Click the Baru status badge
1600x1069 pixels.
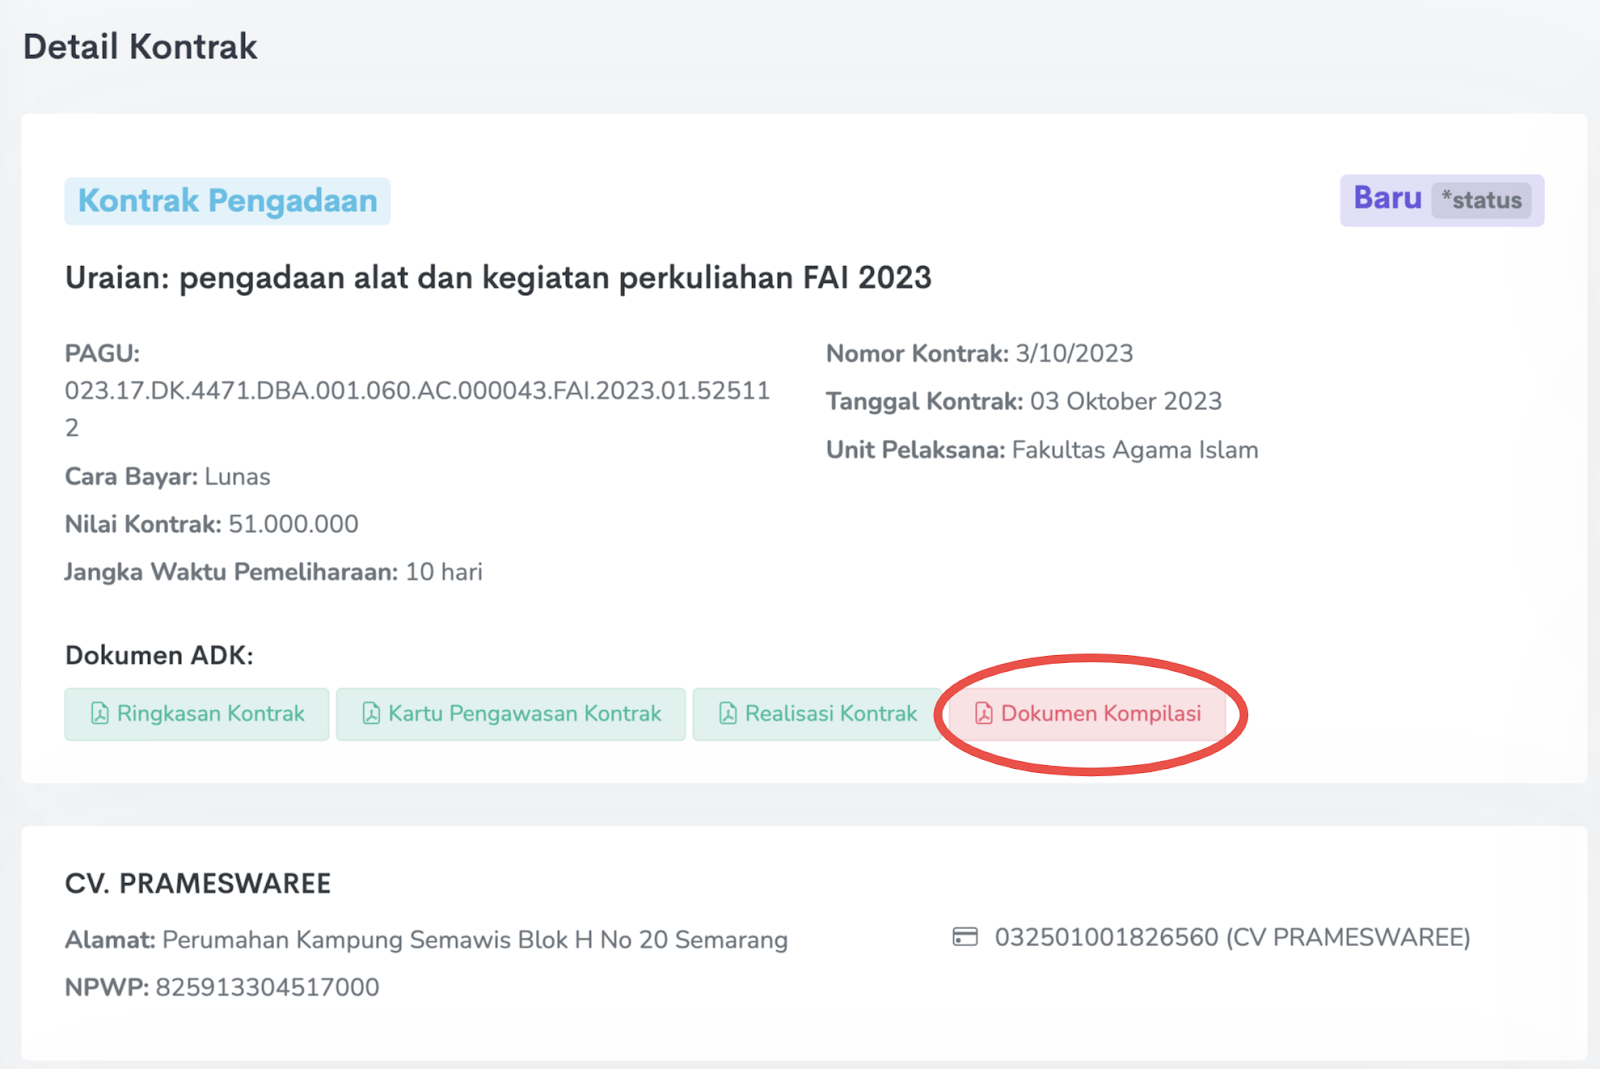tap(1442, 200)
